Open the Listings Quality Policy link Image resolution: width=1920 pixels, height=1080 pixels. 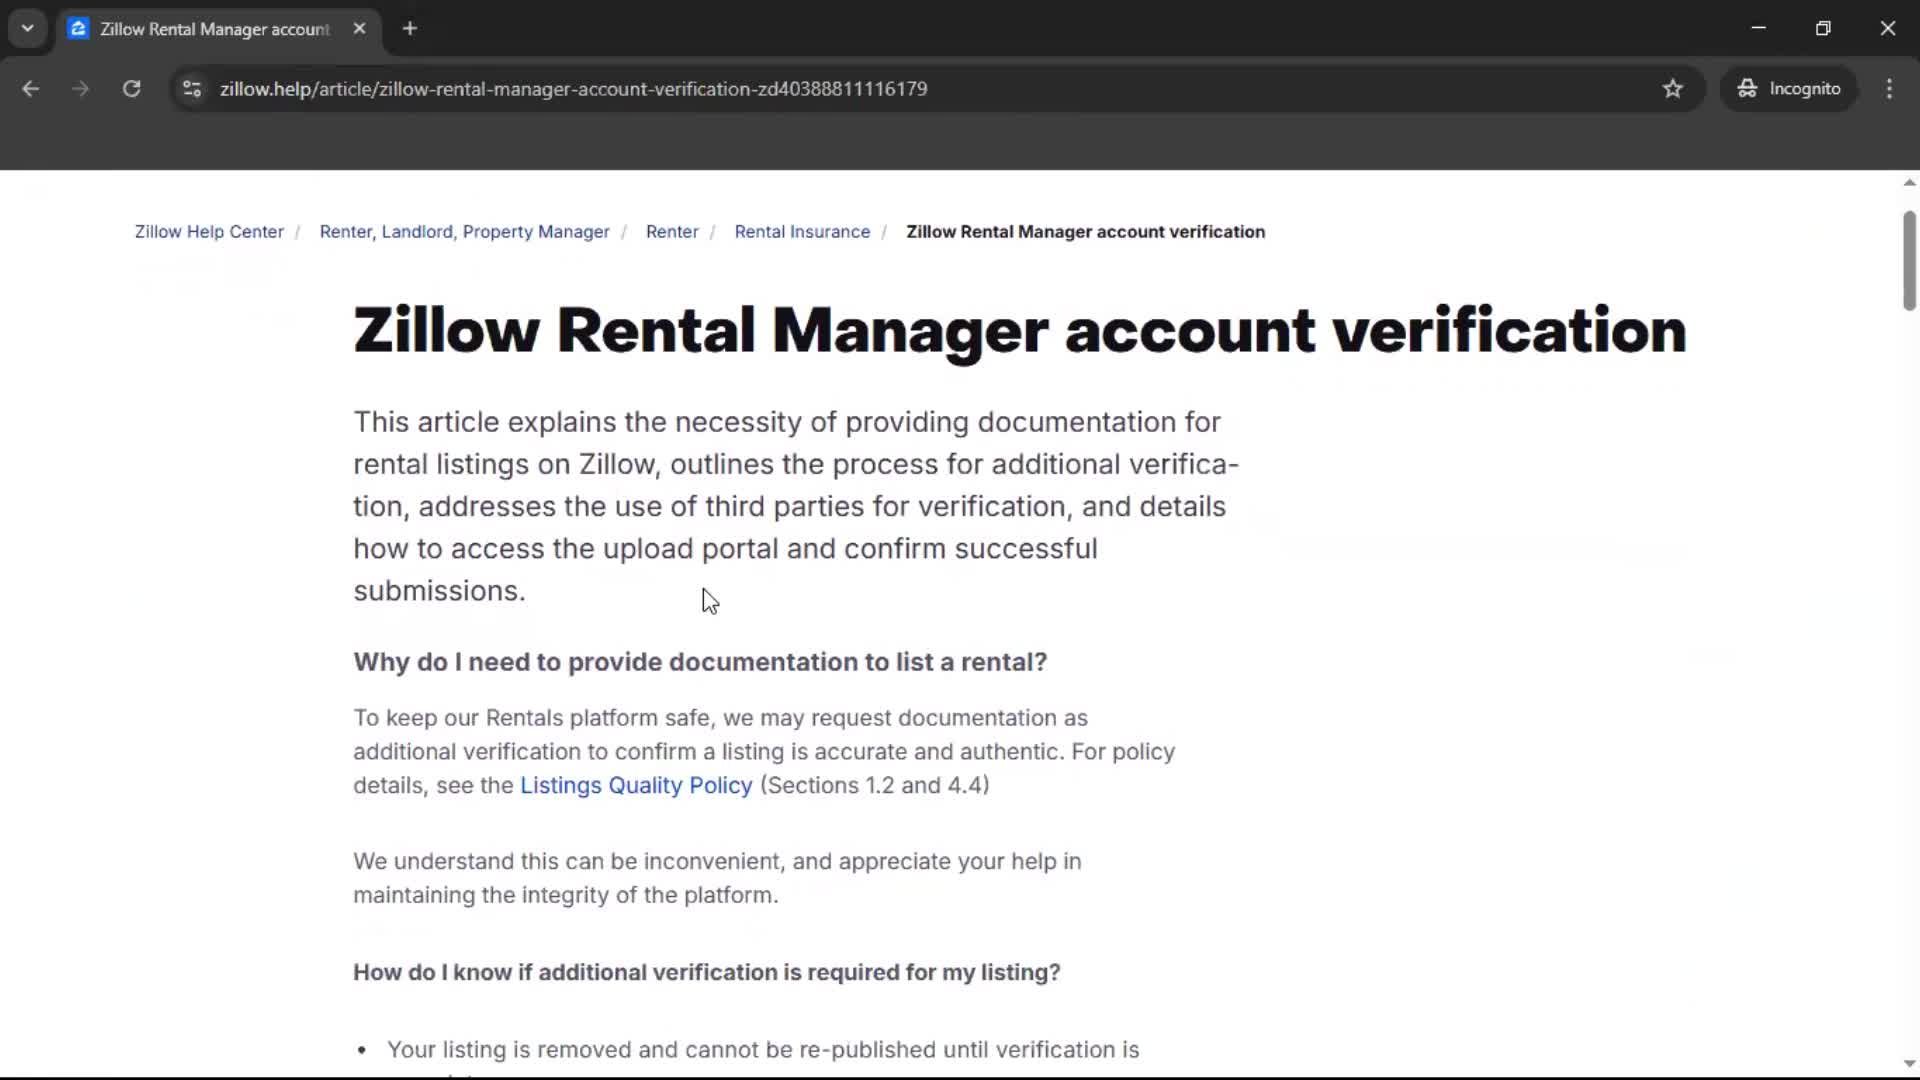[635, 785]
